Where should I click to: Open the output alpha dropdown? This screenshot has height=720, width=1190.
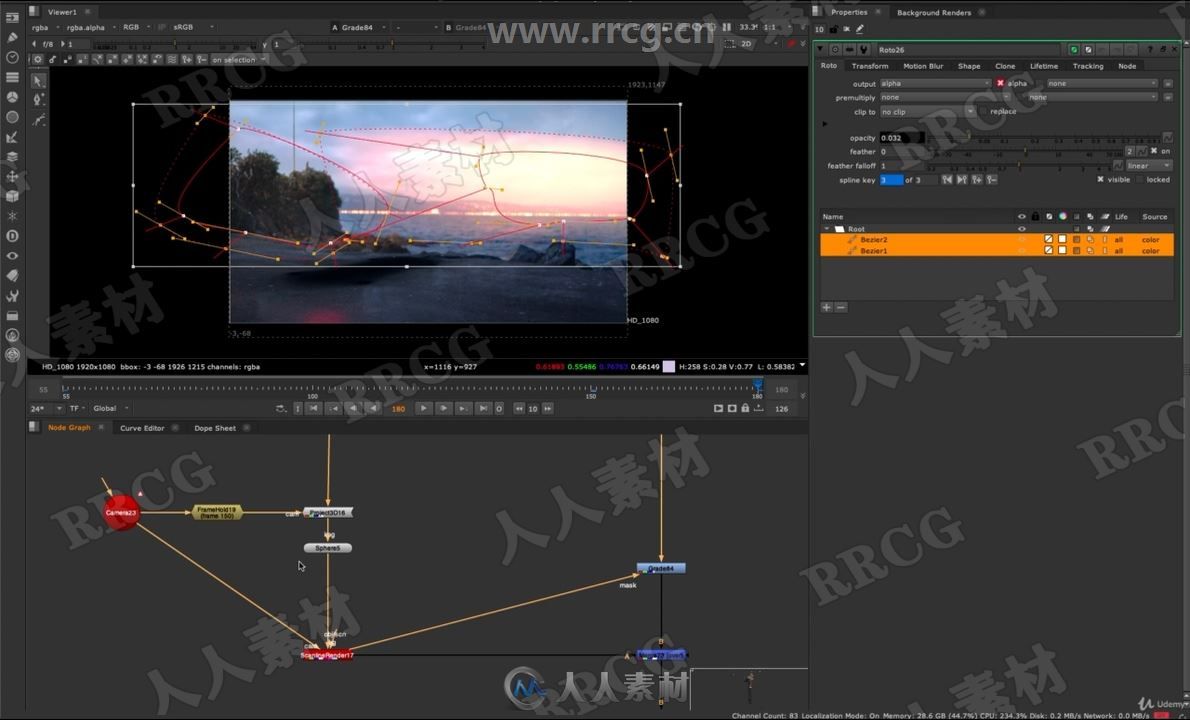(x=934, y=83)
